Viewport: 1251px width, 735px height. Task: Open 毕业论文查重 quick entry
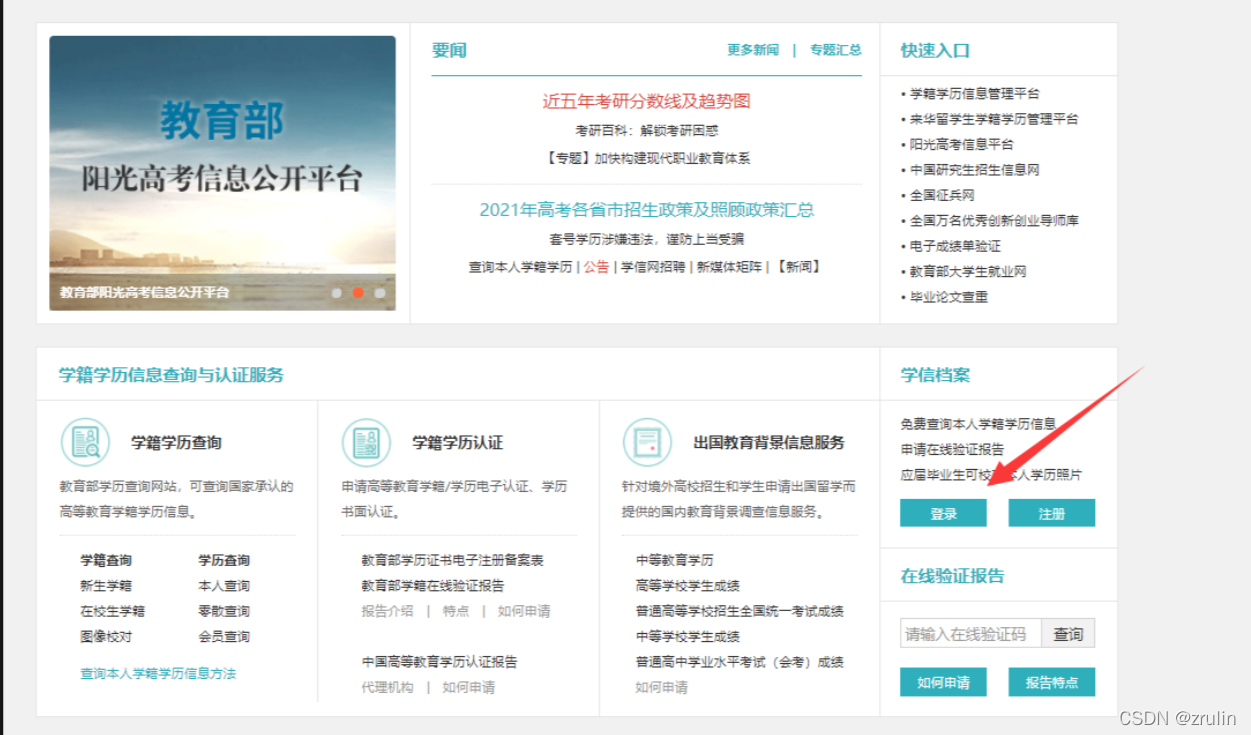click(x=949, y=297)
